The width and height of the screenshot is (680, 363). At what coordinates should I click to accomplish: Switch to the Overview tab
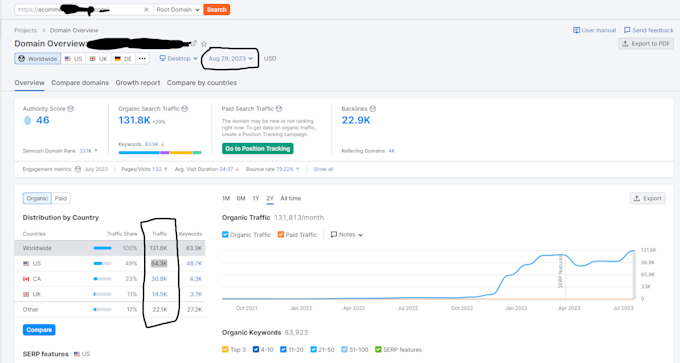coord(29,83)
